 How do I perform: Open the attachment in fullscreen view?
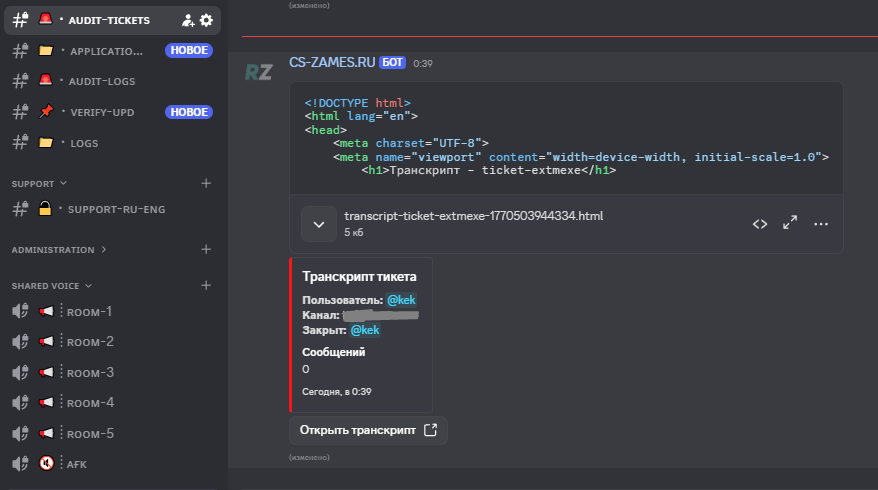(790, 224)
